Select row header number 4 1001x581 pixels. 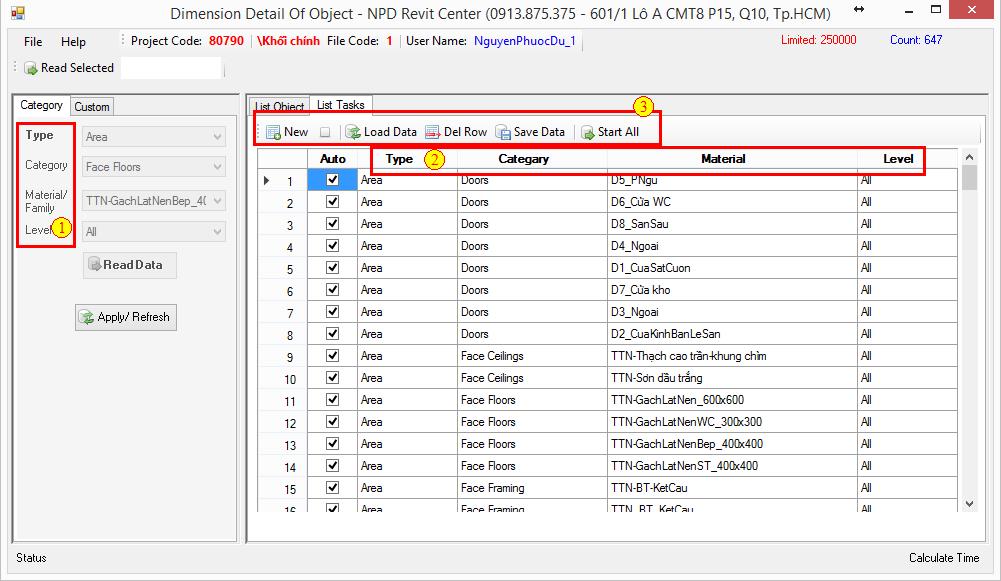[x=283, y=246]
